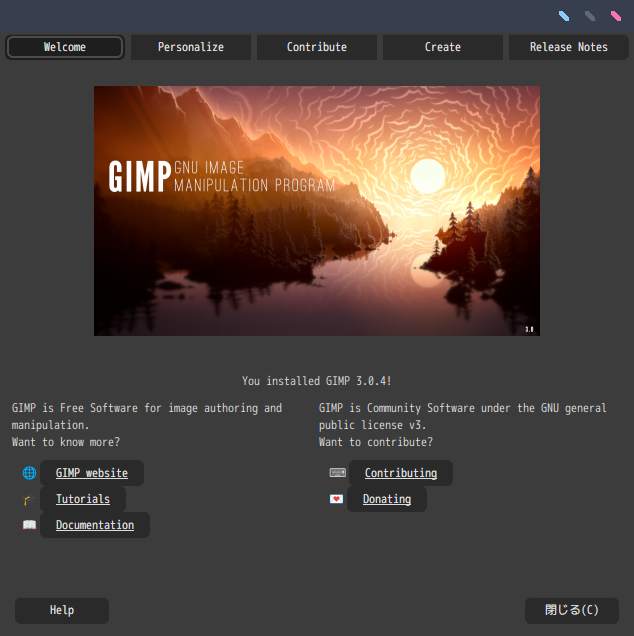The width and height of the screenshot is (634, 636).
Task: Click the light blue title bar button
Action: [564, 16]
